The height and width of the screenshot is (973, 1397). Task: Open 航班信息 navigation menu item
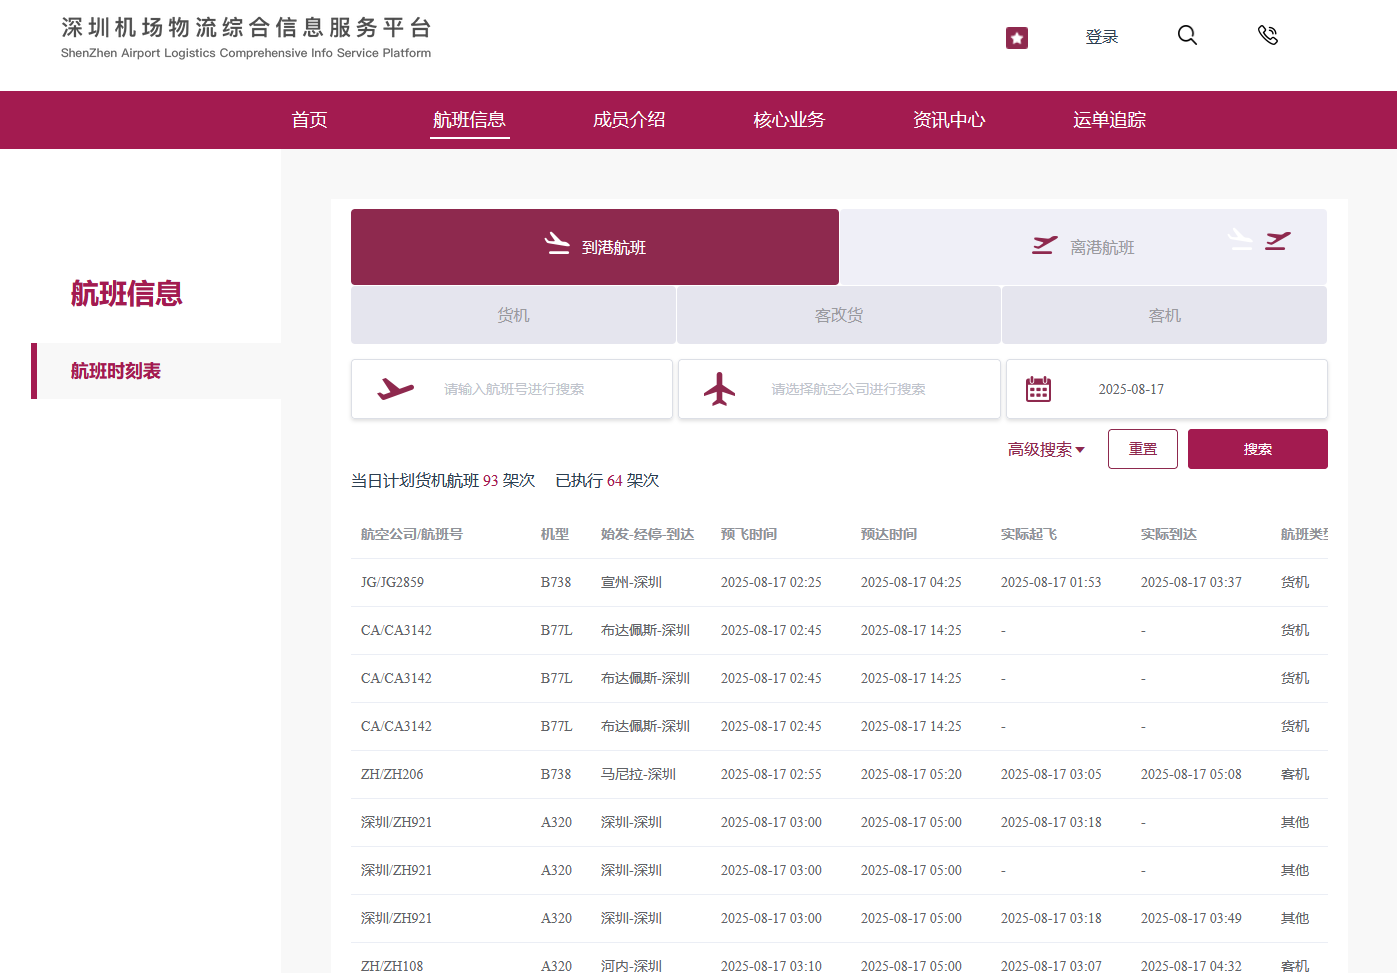[x=469, y=120]
